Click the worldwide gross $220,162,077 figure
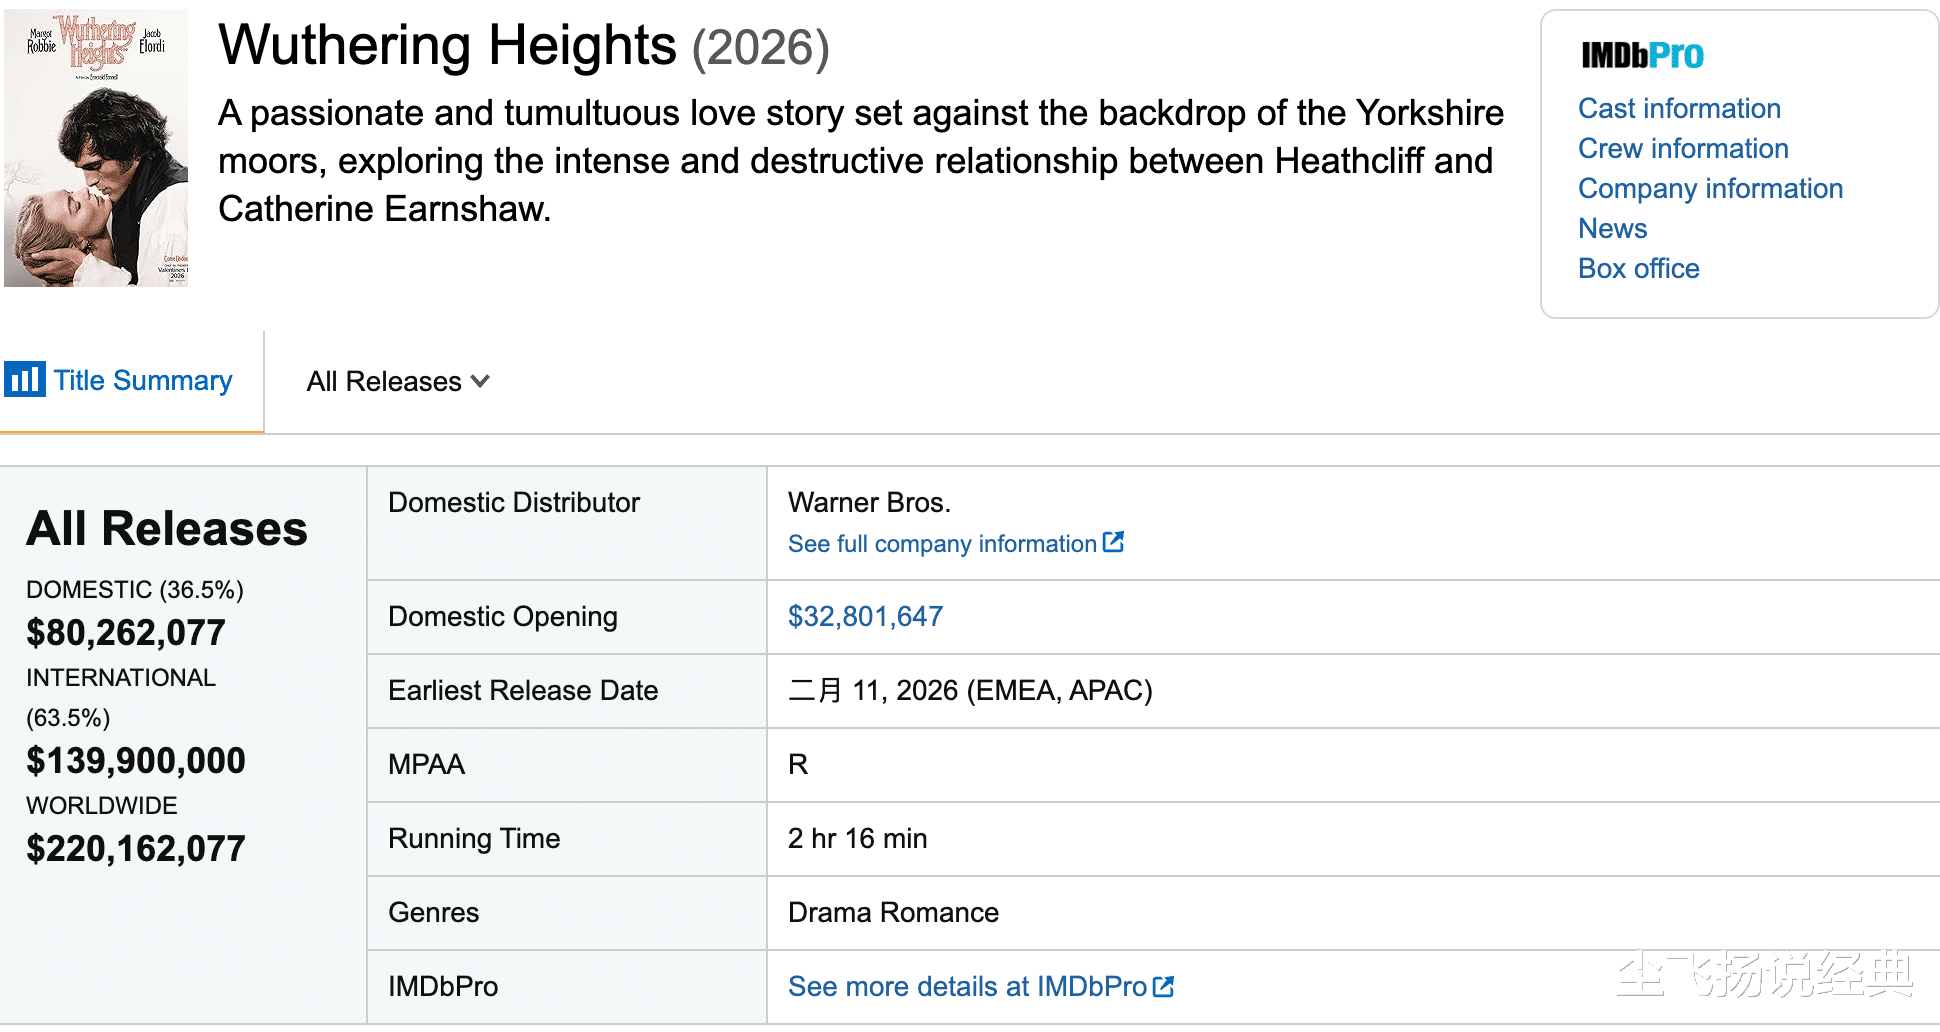 coord(135,849)
